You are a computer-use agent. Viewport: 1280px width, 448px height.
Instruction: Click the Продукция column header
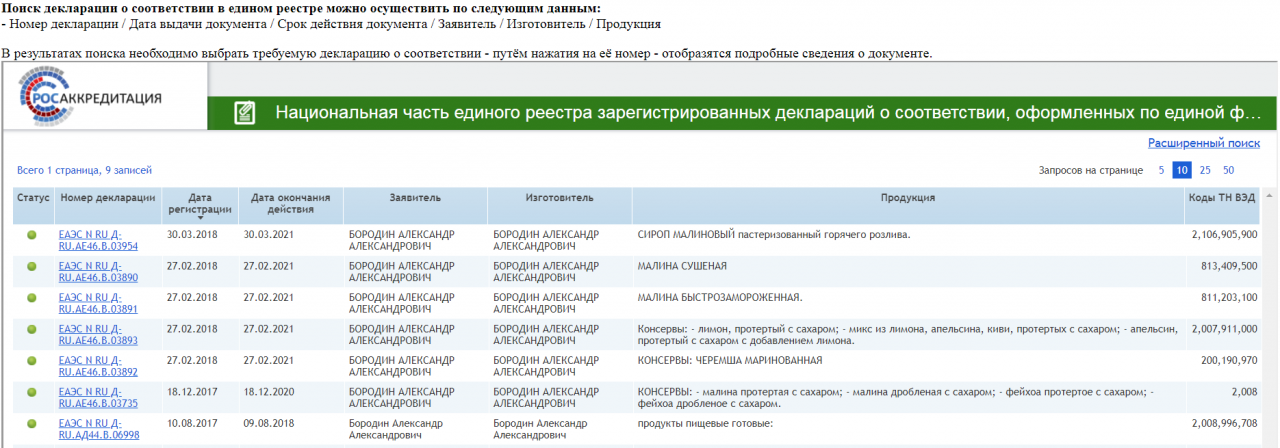tap(908, 198)
